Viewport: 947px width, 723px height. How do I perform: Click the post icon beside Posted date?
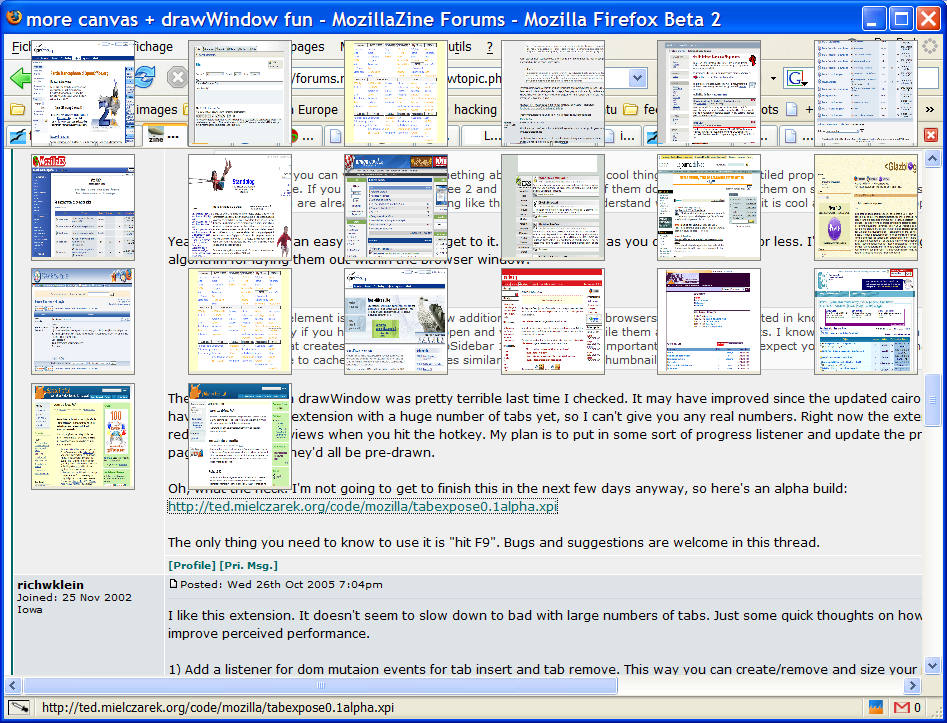pos(173,583)
